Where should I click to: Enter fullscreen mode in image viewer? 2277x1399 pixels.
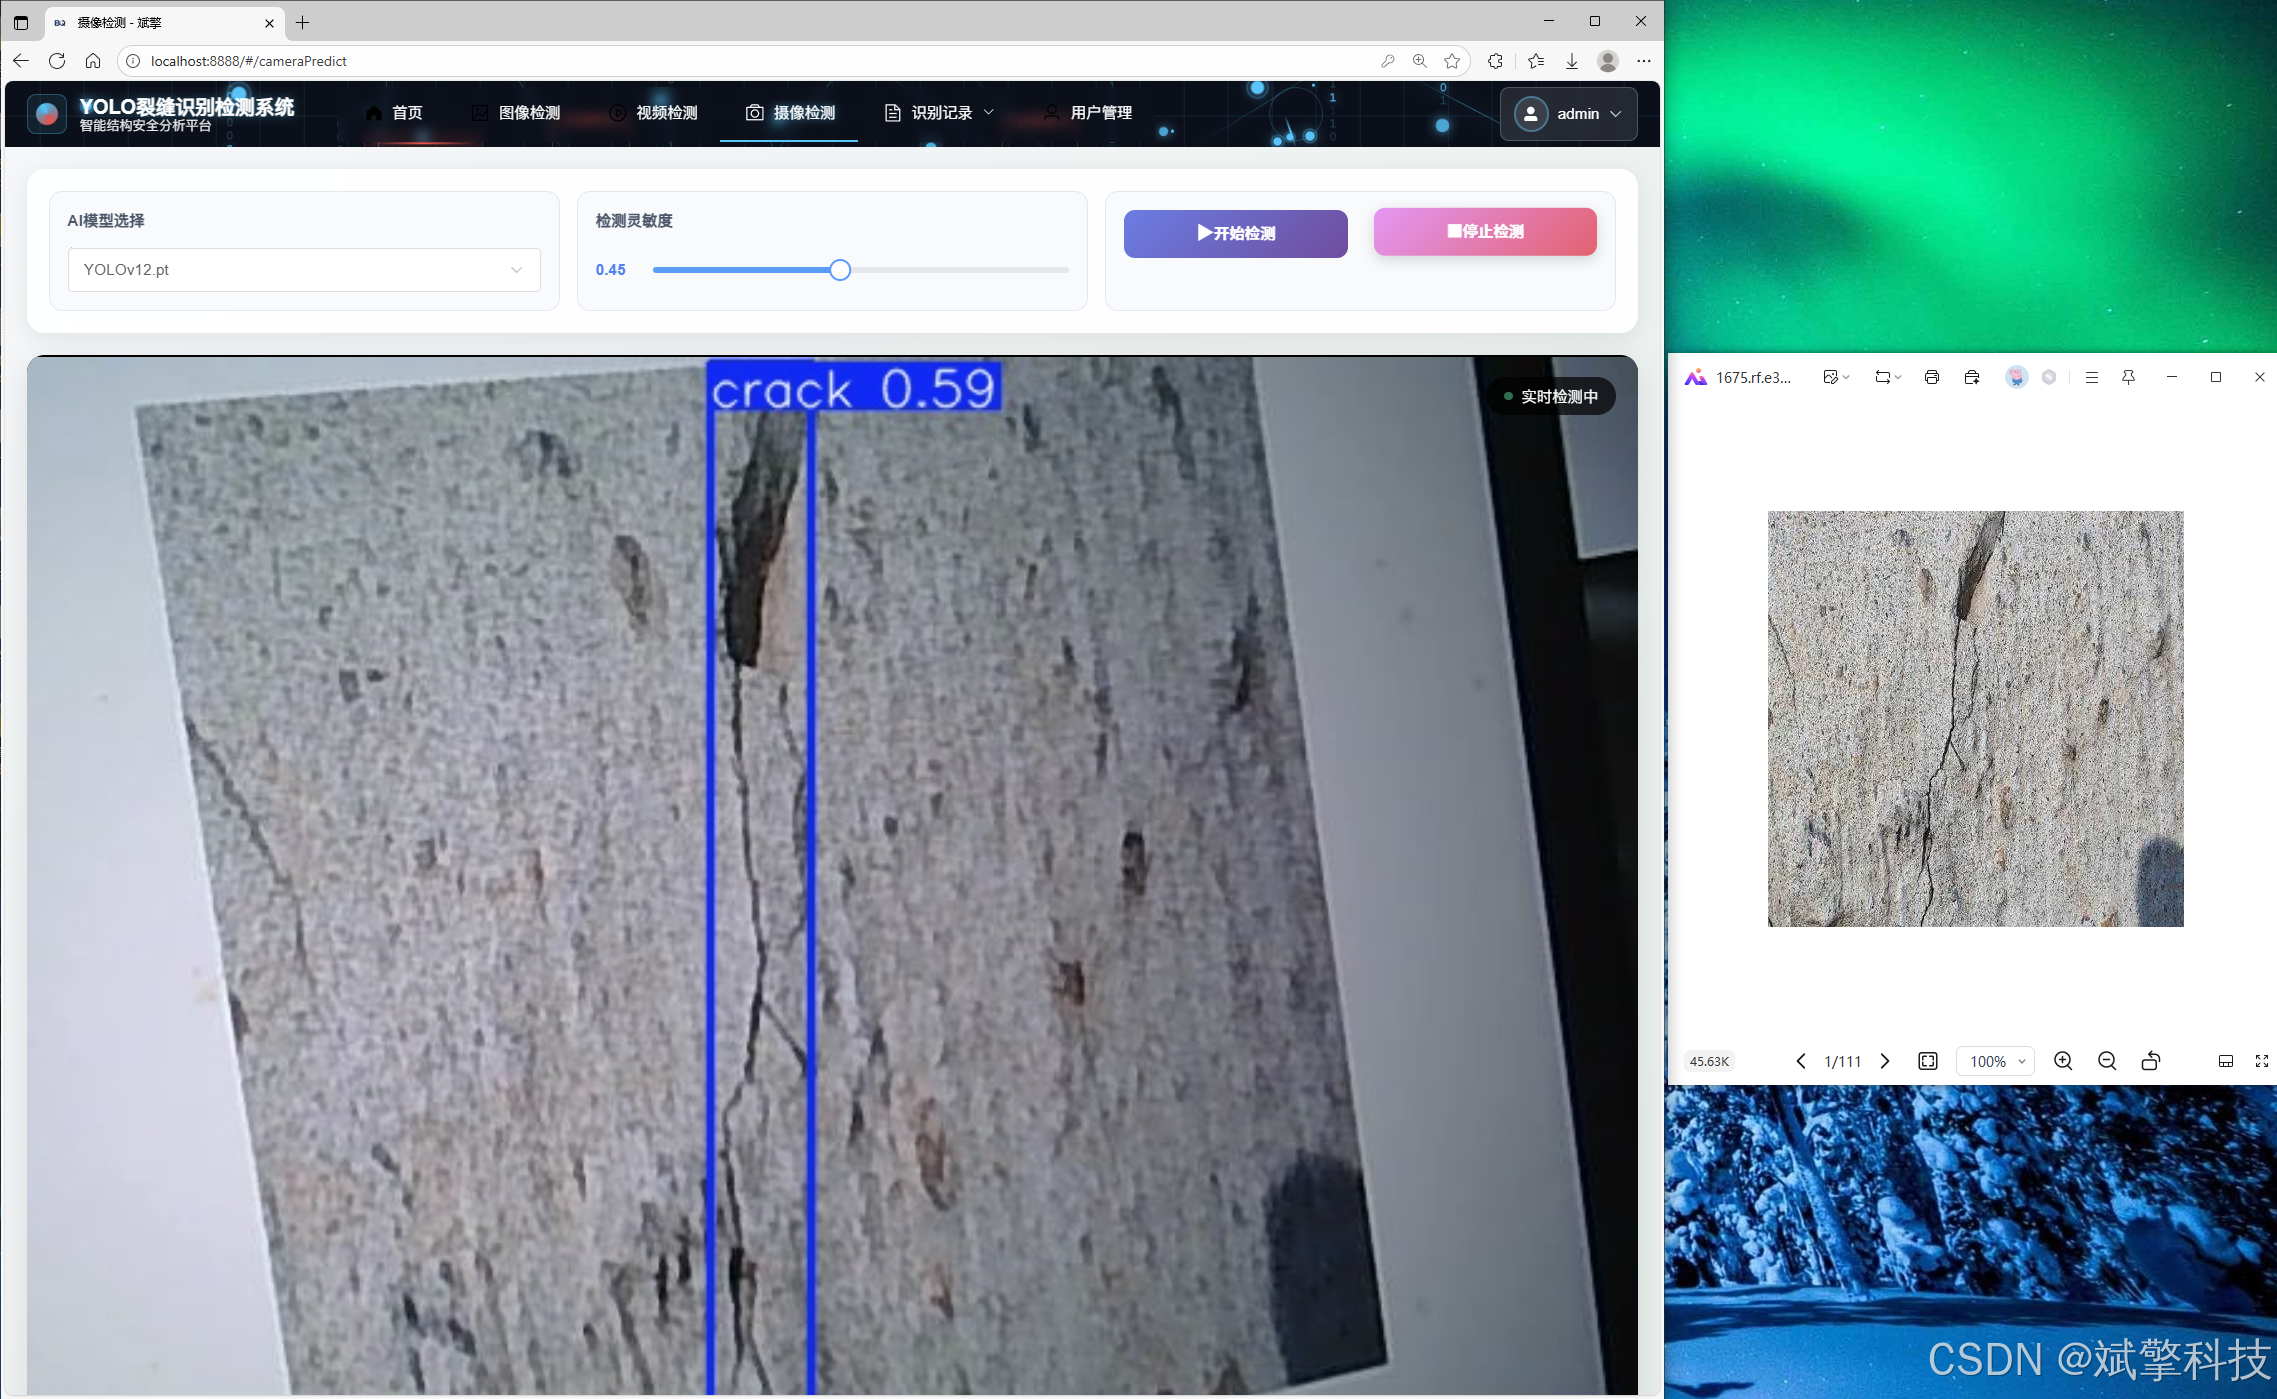pyautogui.click(x=2261, y=1061)
